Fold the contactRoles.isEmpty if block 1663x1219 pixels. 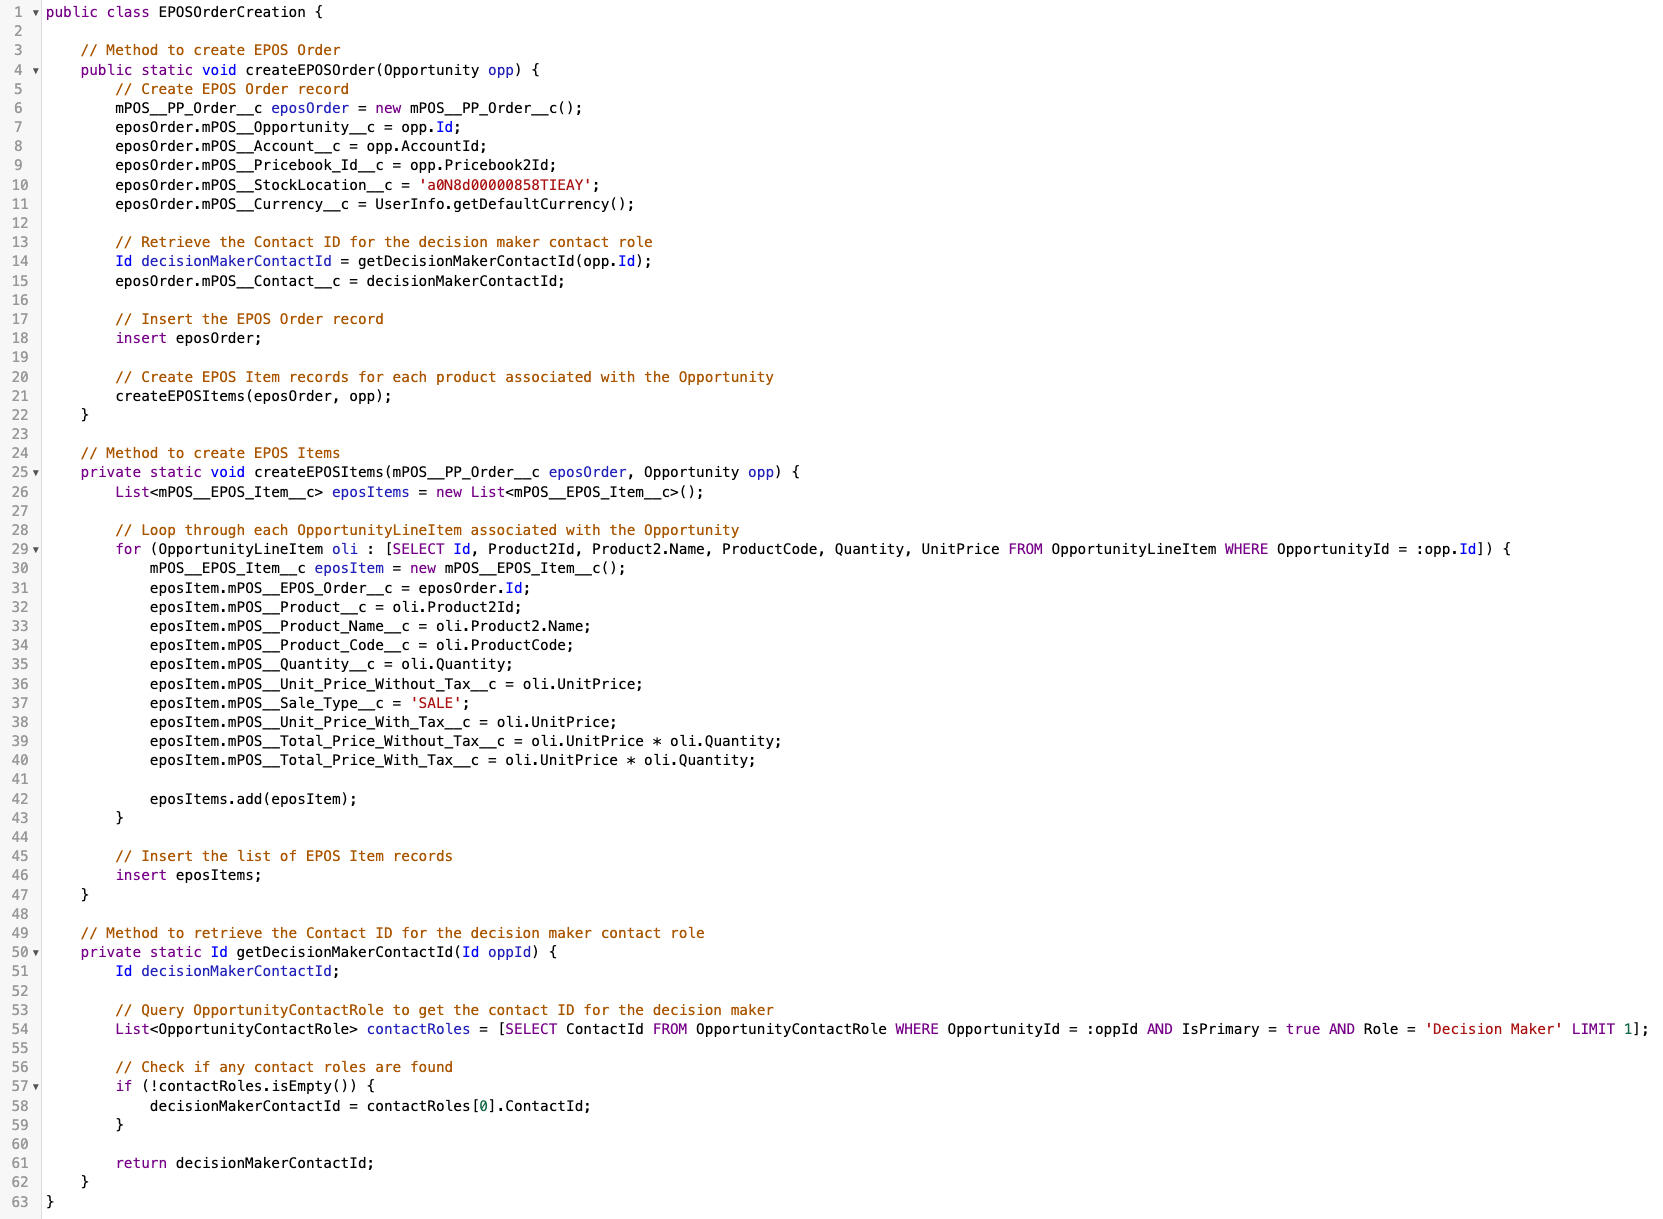(36, 1087)
